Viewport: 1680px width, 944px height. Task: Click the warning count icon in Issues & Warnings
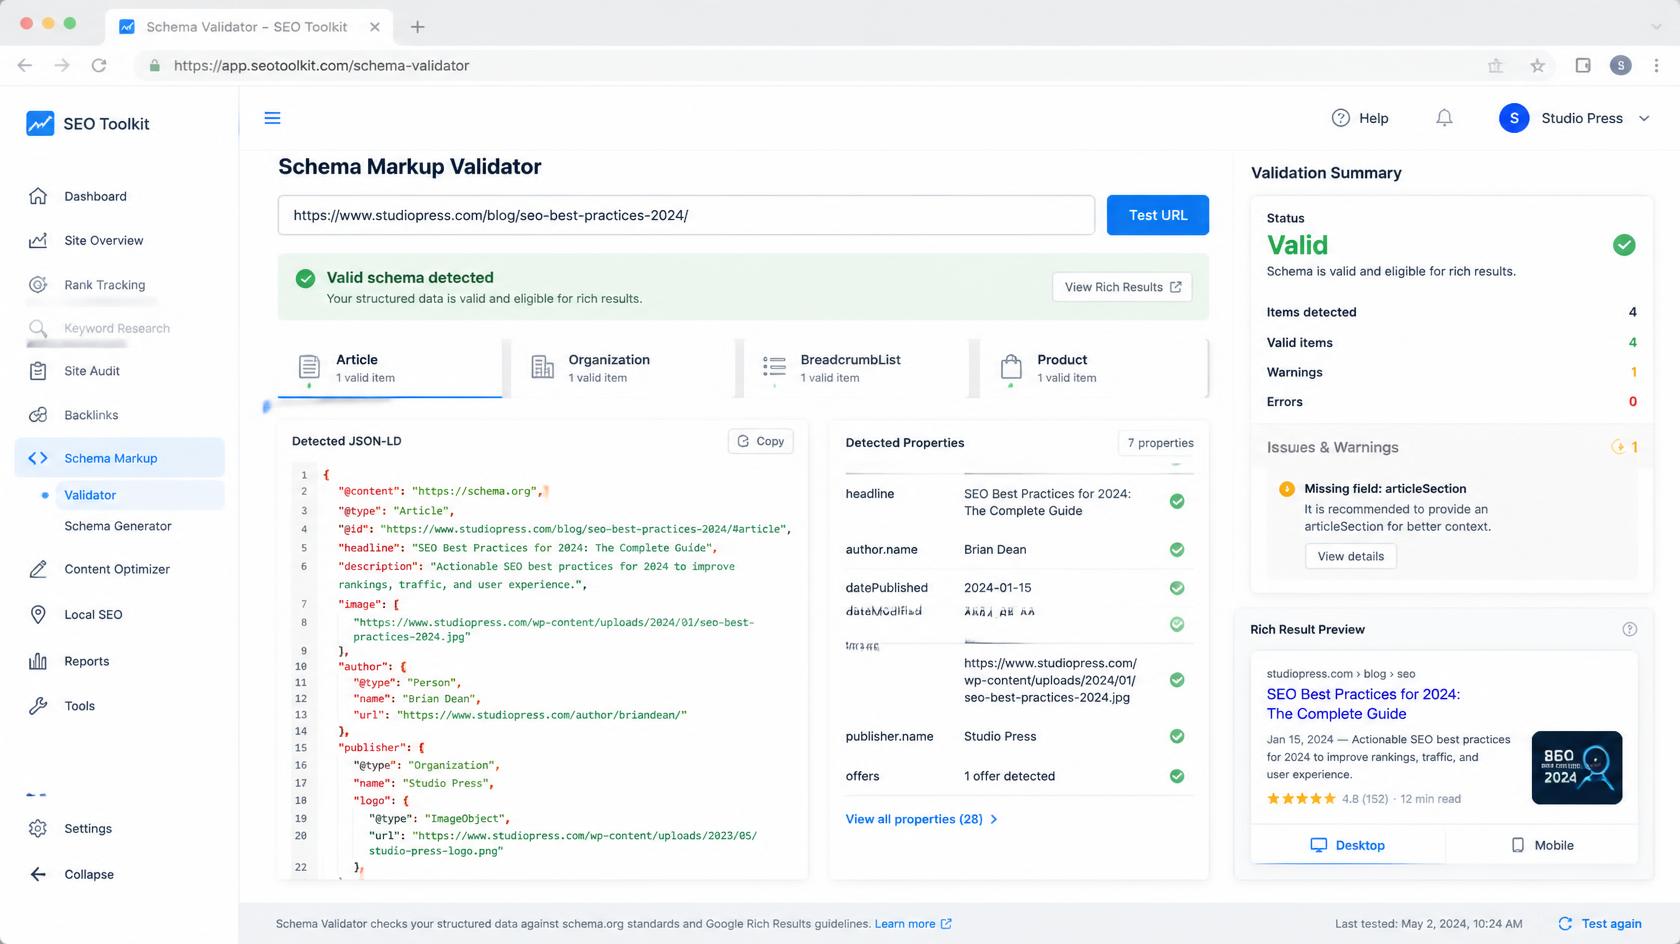point(1618,447)
